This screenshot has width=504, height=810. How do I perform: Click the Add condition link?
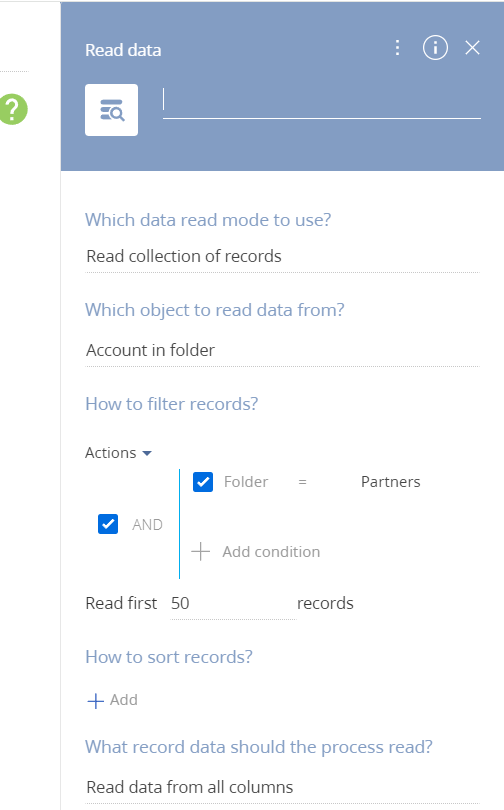271,552
